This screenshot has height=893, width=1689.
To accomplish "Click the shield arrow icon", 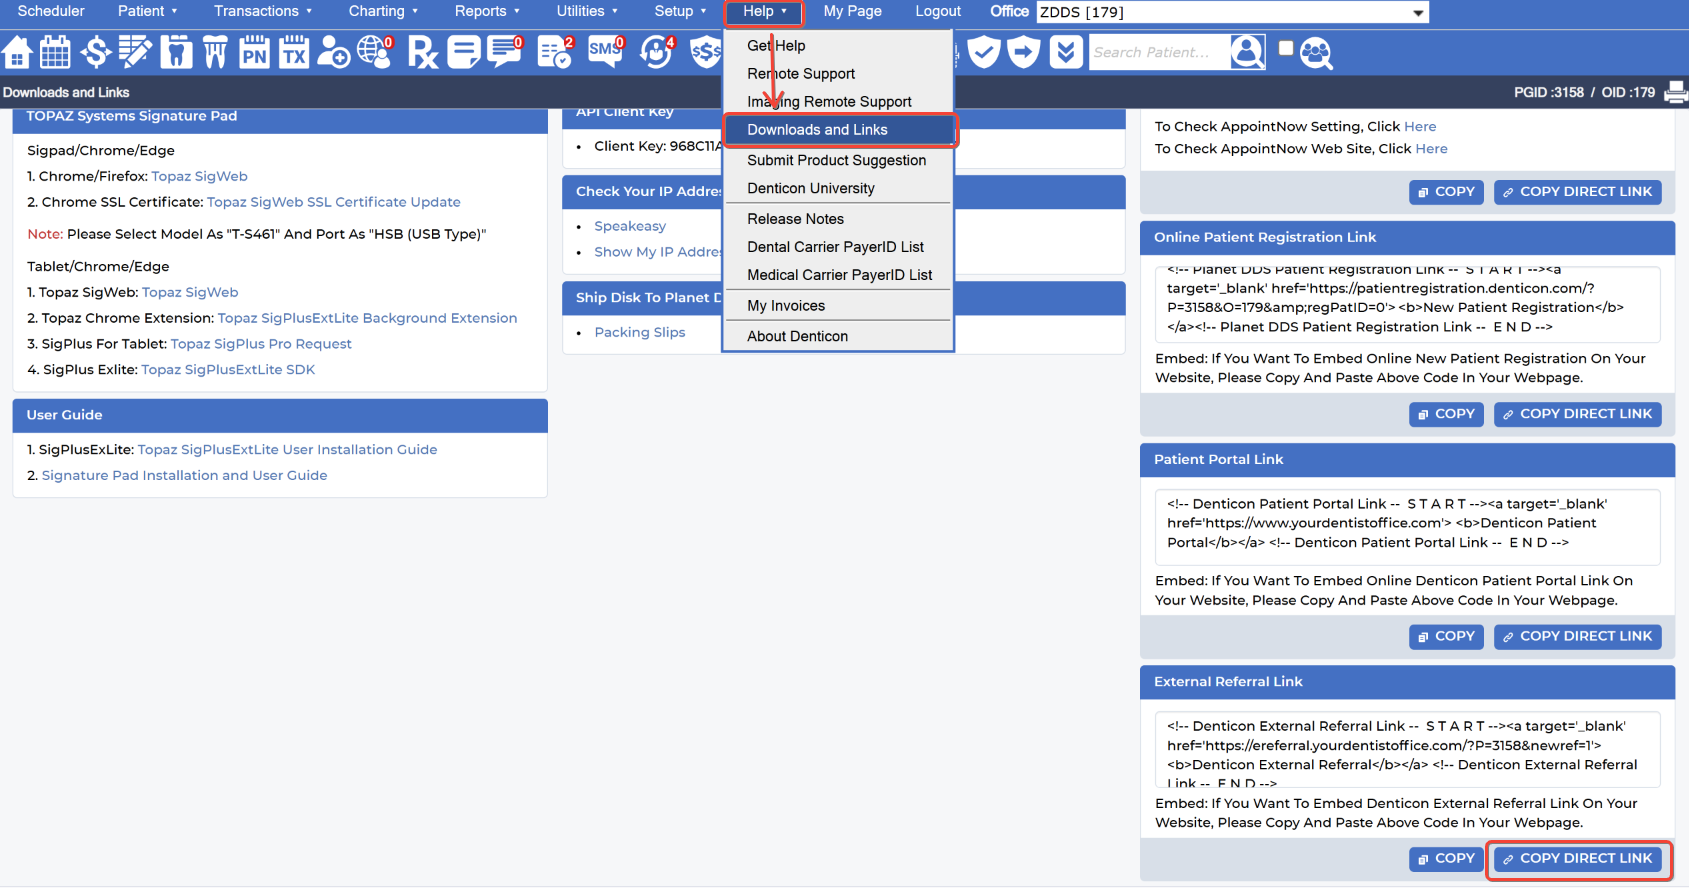I will [x=1024, y=51].
